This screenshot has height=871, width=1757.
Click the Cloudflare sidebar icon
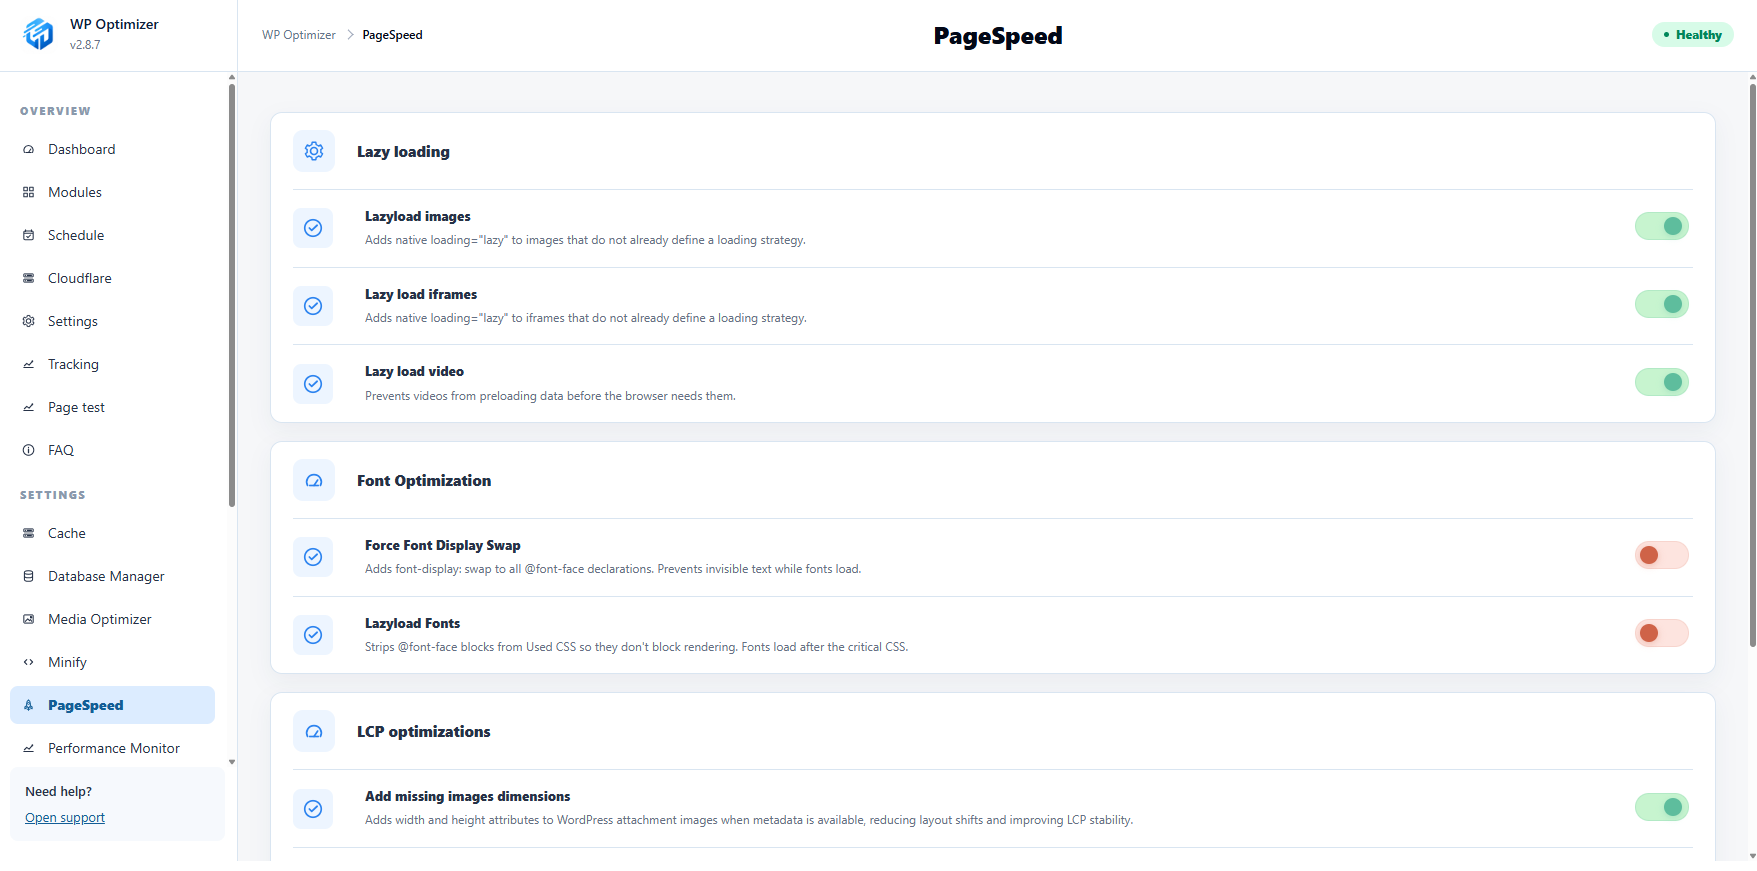pos(29,278)
